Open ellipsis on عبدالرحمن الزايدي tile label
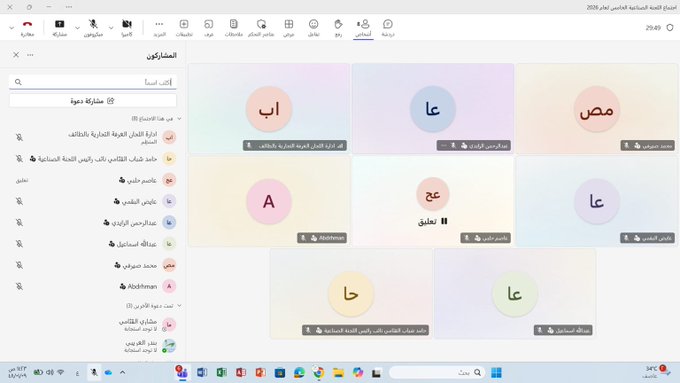Viewport: 680px width, 383px height. 443,146
